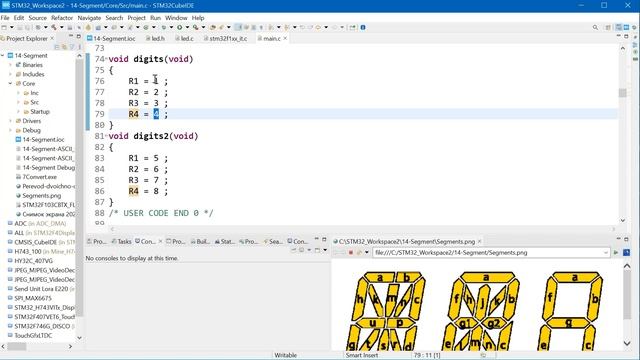Click the Open Perspective icon
Viewport: 640px width, 360px height.
coord(608,27)
